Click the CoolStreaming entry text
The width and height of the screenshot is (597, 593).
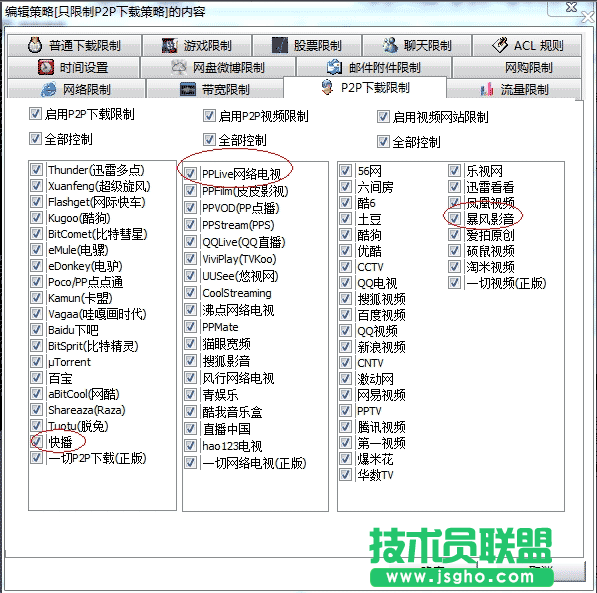point(237,293)
